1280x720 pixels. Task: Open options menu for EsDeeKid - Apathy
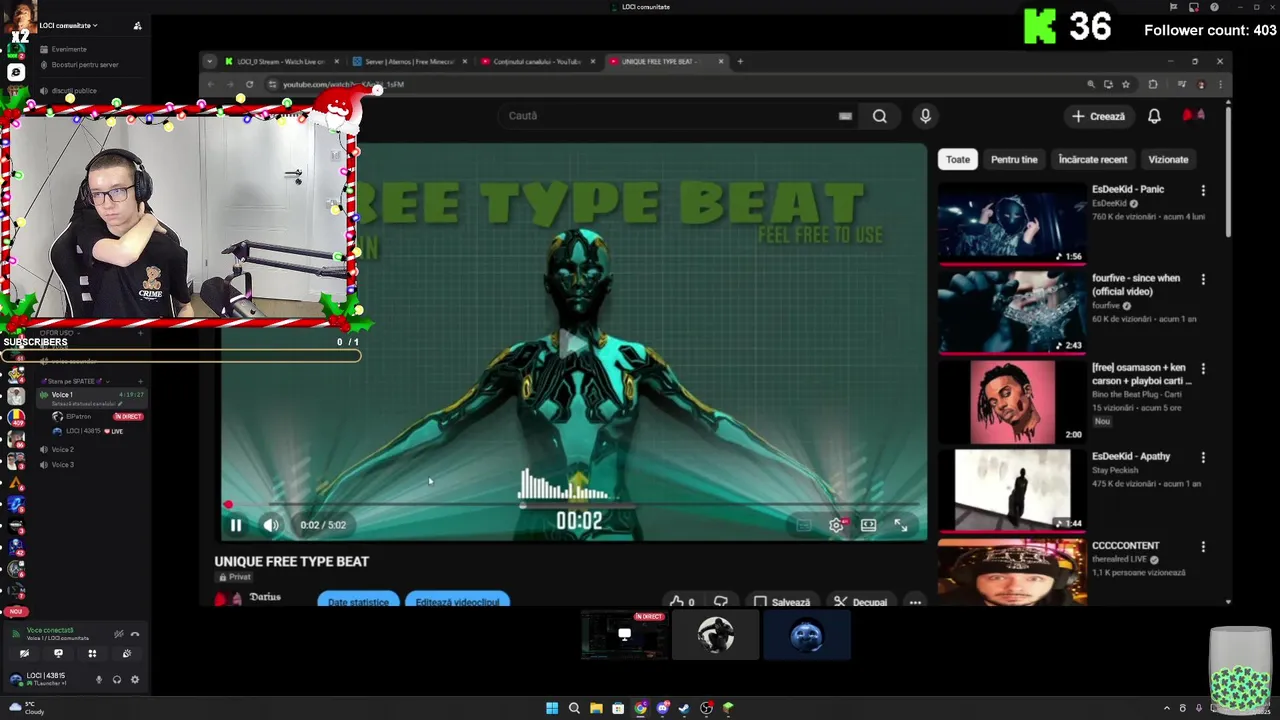[1203, 457]
